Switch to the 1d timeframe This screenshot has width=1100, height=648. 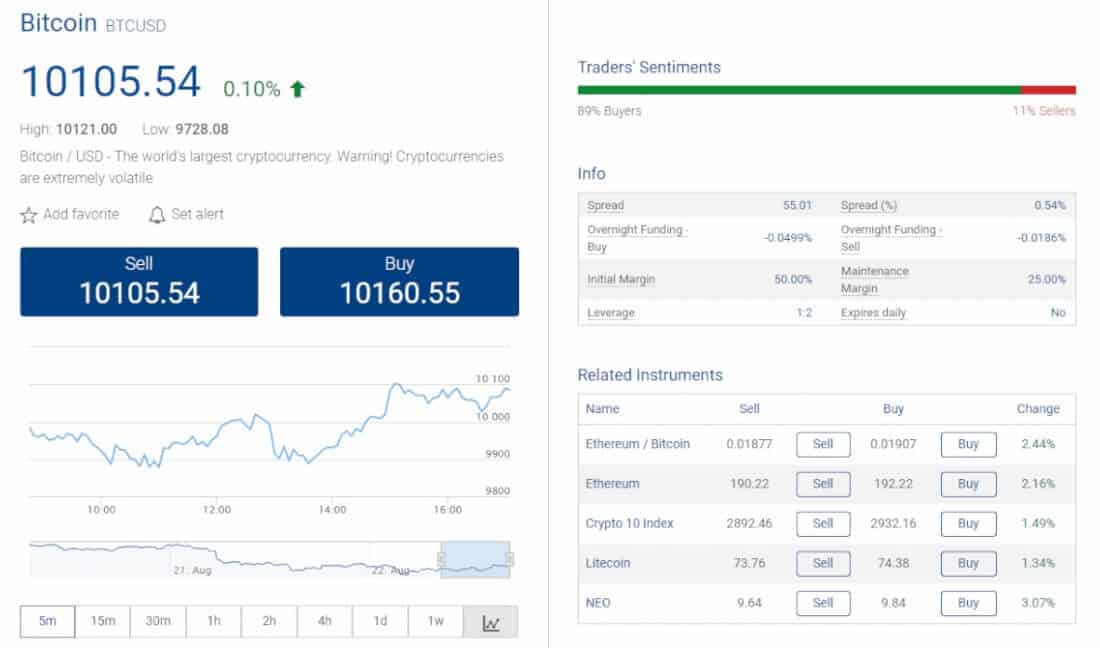point(380,621)
